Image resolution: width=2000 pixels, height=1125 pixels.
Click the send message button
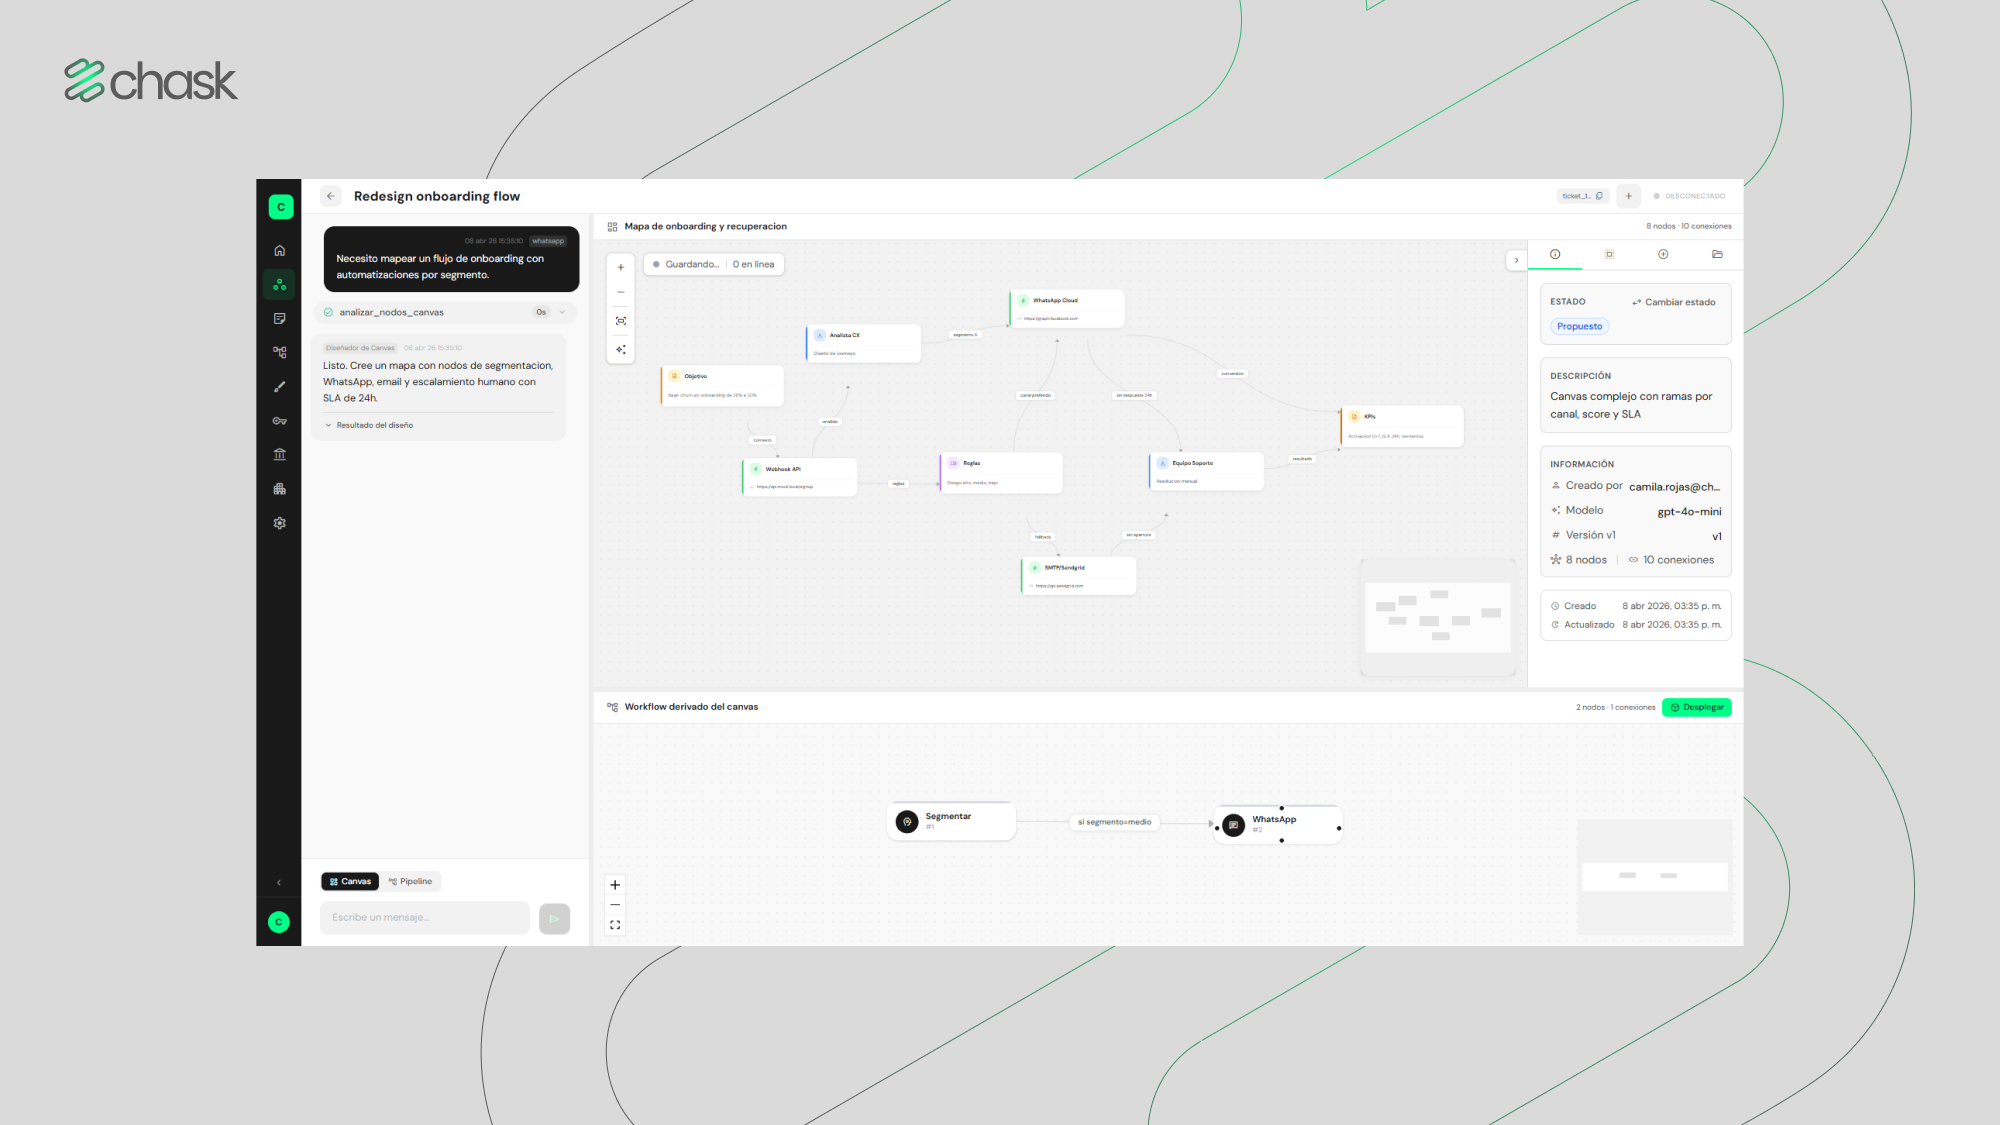(x=554, y=919)
